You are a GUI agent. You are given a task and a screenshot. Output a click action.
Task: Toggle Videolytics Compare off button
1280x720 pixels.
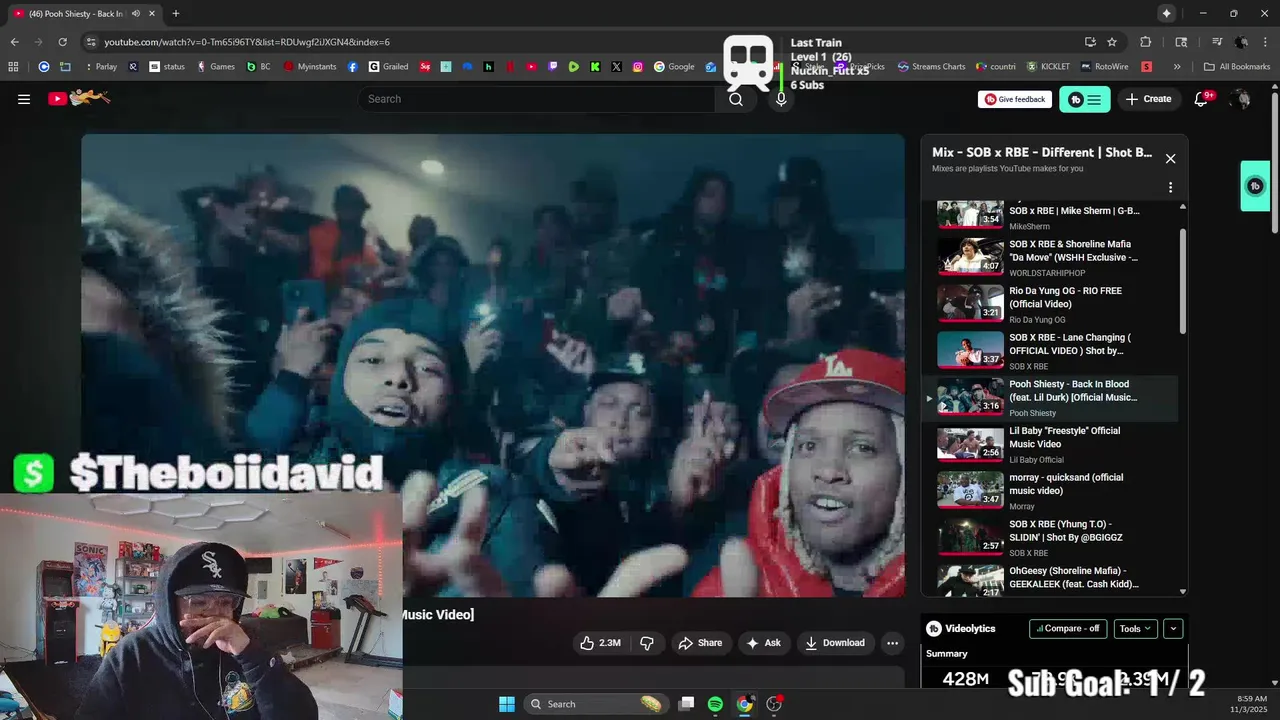(1068, 629)
